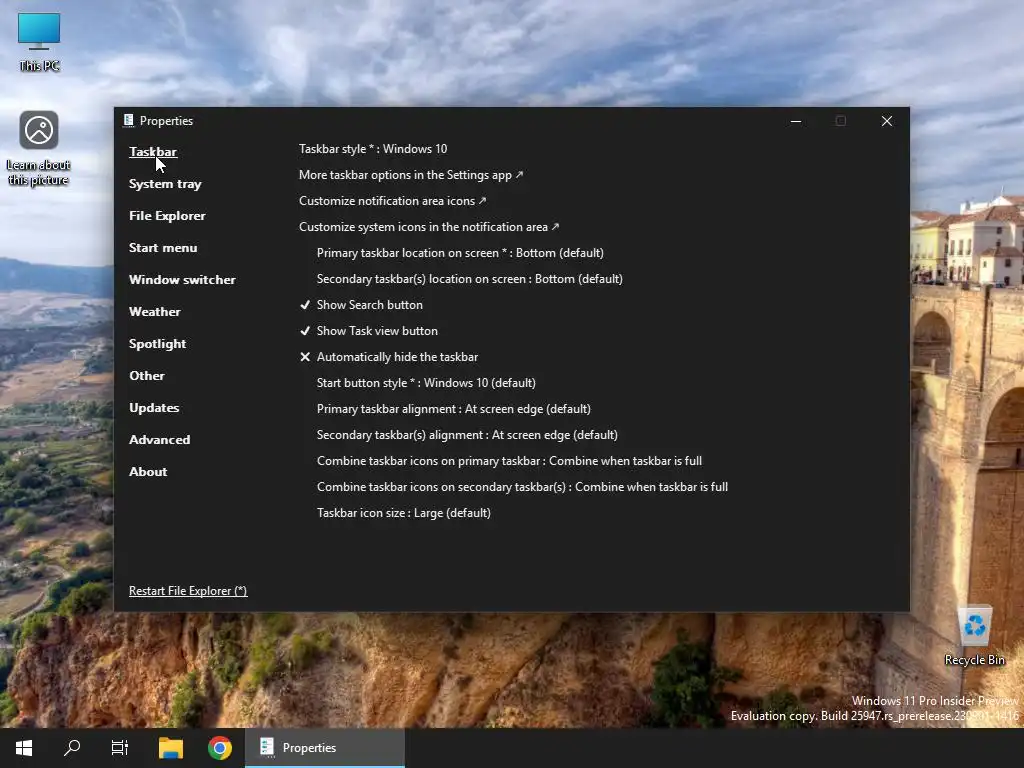
Task: Open the Window switcher section
Action: point(182,280)
